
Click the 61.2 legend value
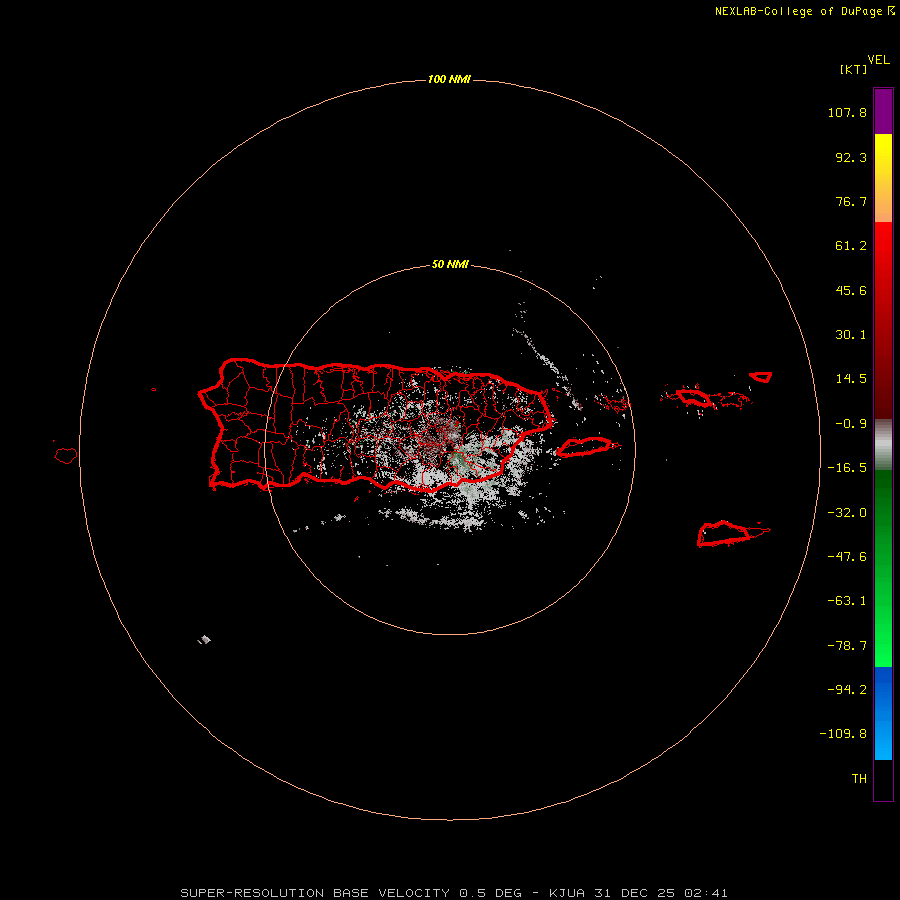(851, 246)
